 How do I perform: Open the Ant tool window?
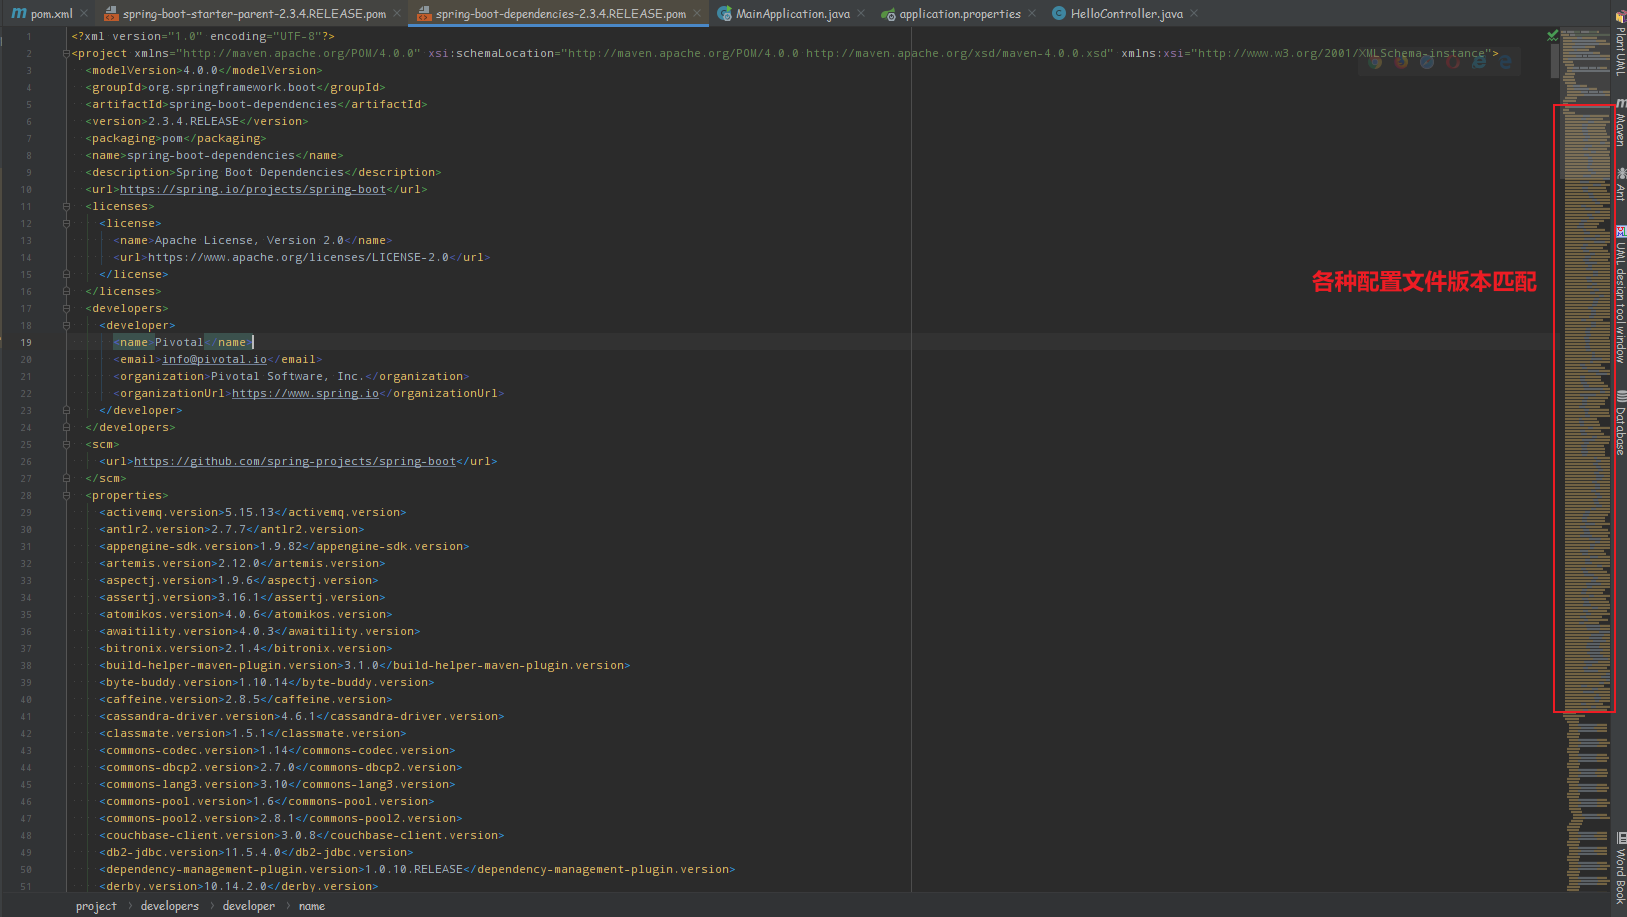pos(1620,185)
